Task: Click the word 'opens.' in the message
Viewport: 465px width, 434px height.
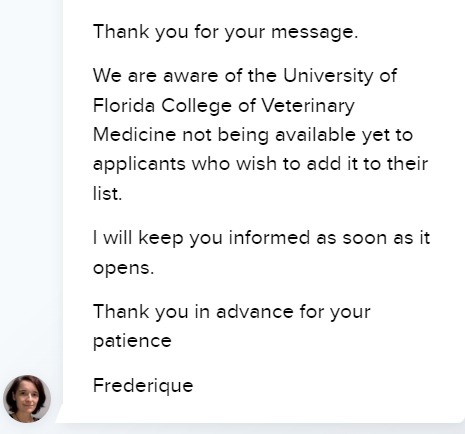Action: click(123, 269)
